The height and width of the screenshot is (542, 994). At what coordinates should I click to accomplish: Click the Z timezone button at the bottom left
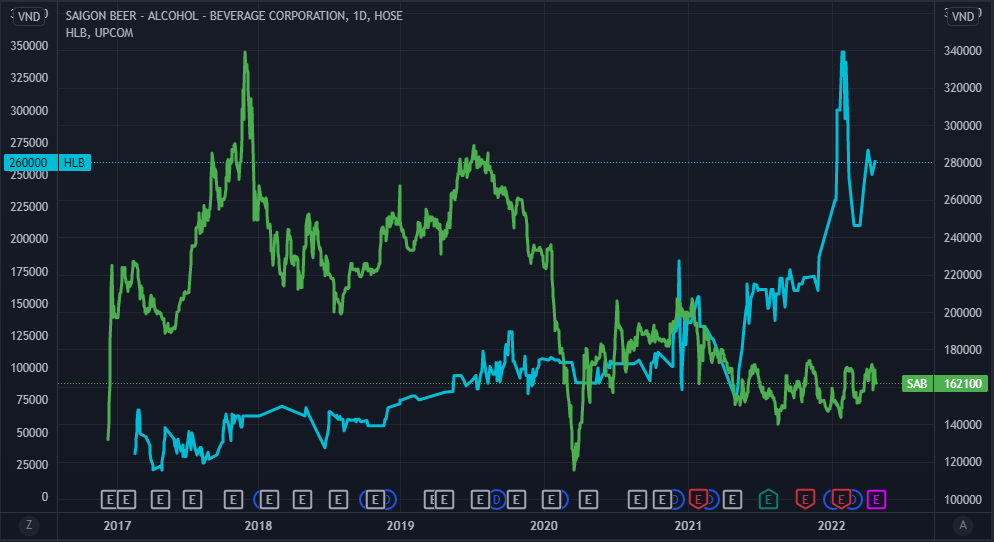click(29, 525)
